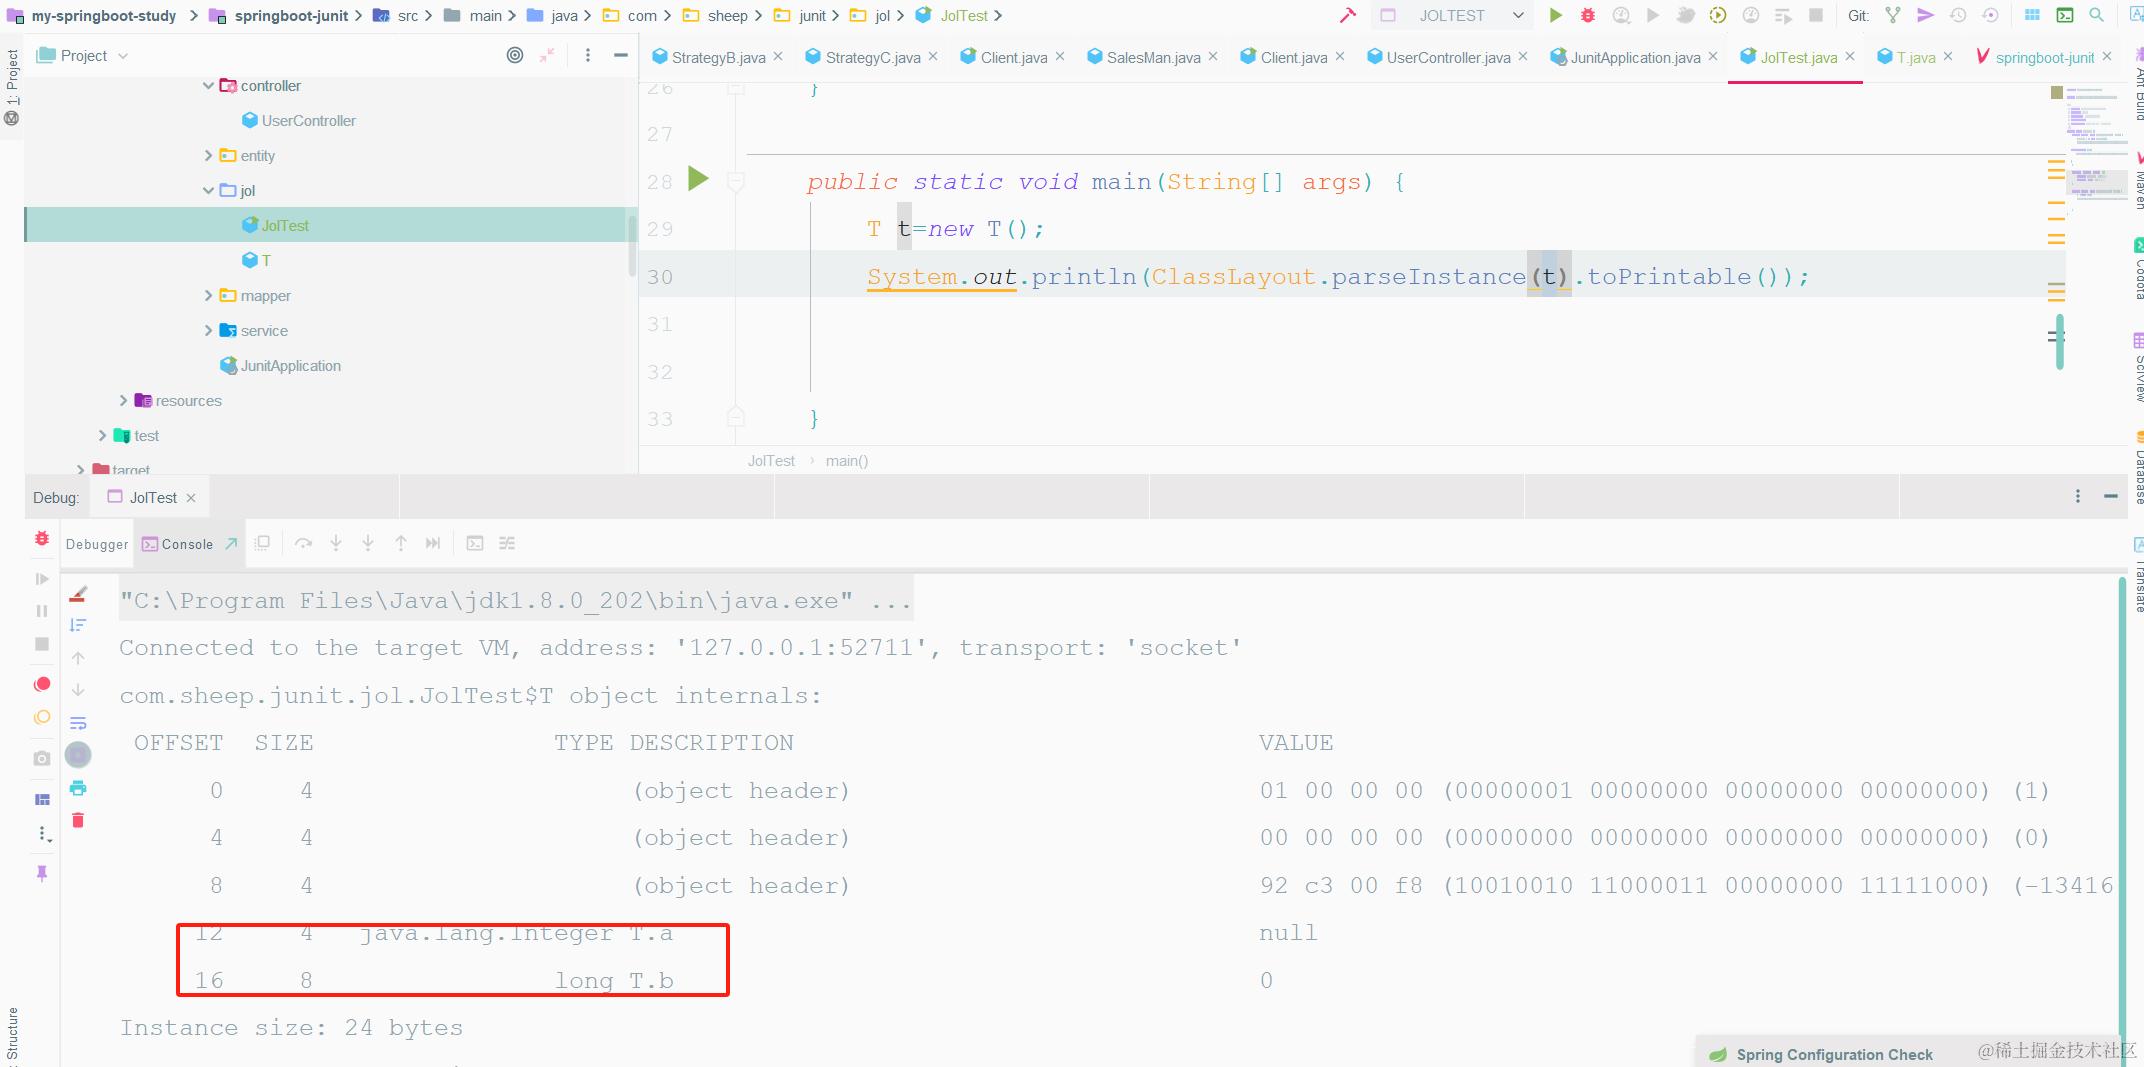Viewport: 2144px width, 1067px height.
Task: Collapse all in Project panel
Action: tap(547, 55)
